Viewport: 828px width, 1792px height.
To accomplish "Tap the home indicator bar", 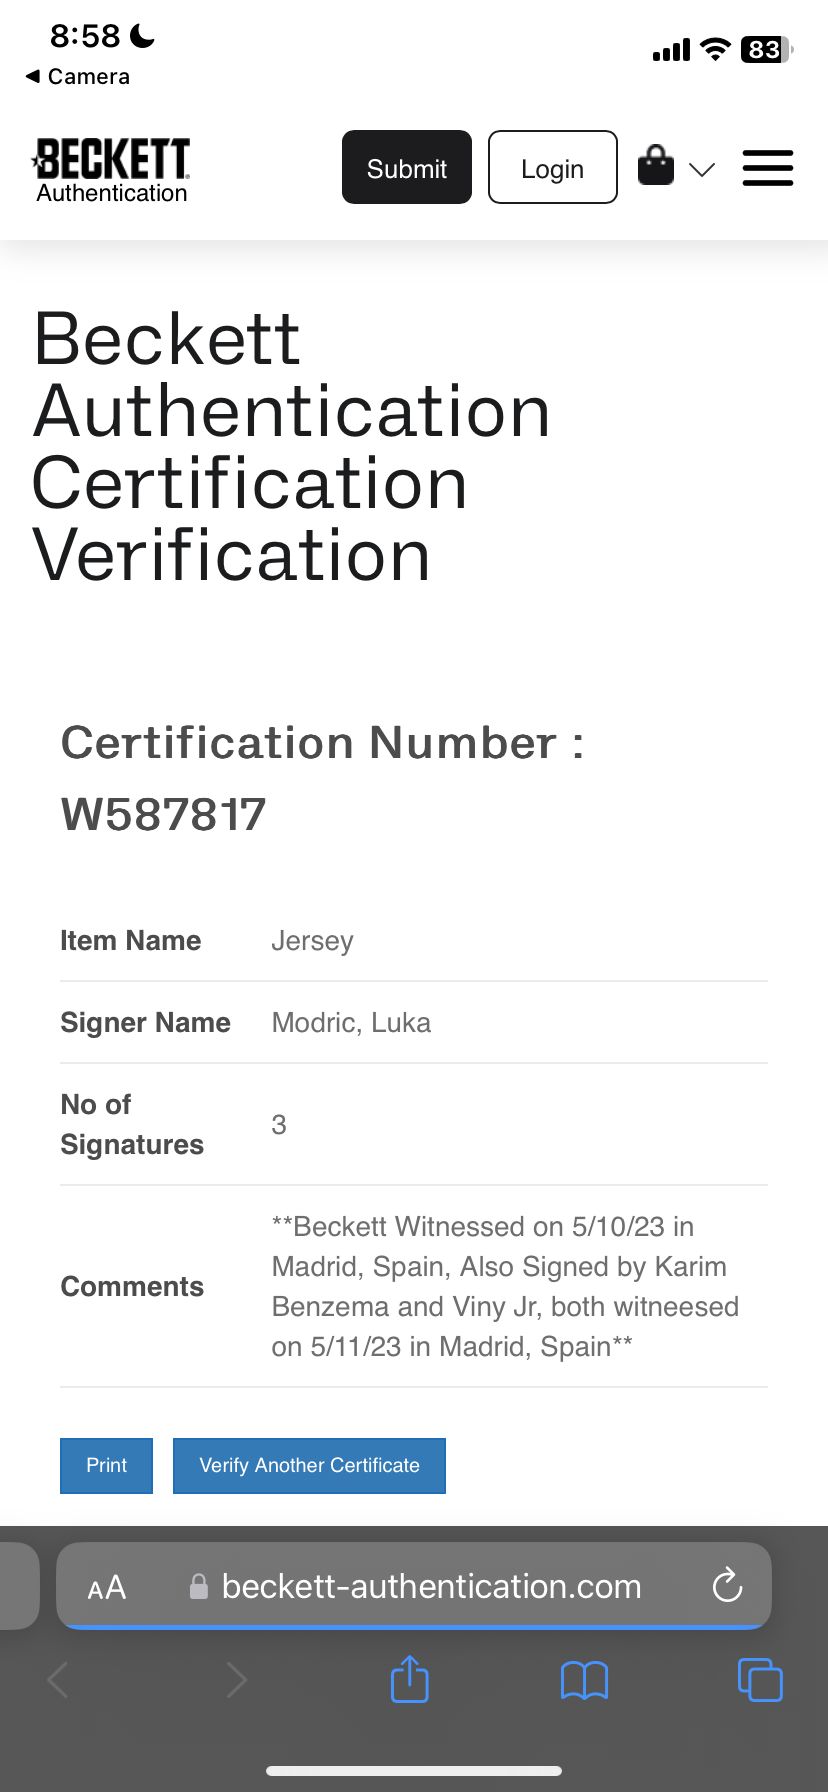I will coord(414,1771).
